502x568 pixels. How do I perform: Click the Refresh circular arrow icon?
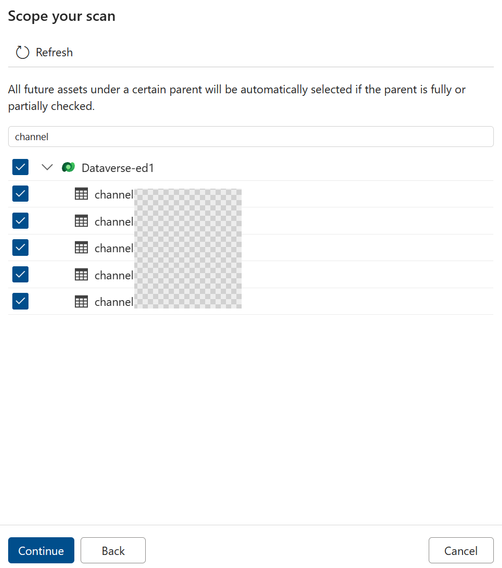point(22,53)
